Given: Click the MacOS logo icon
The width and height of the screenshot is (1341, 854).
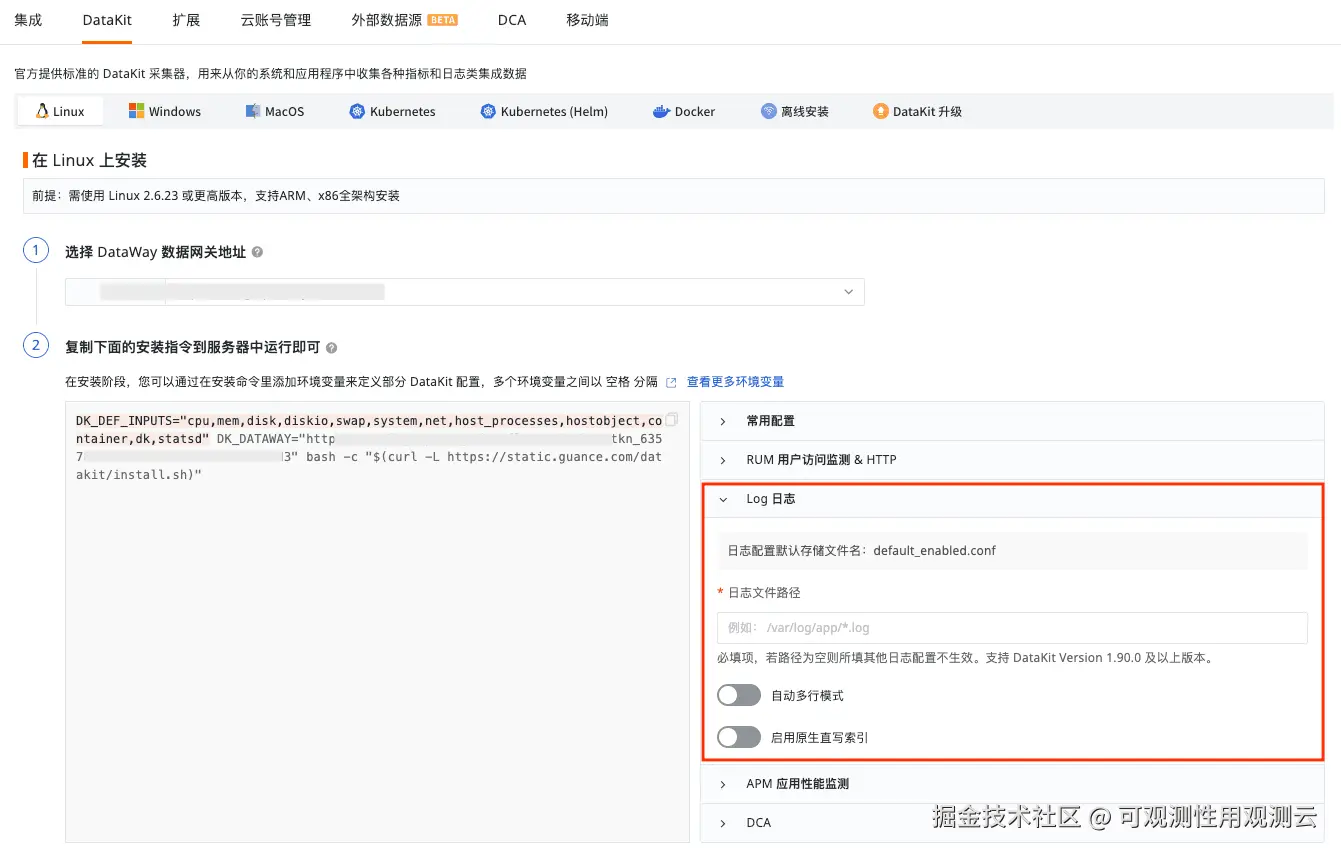Looking at the screenshot, I should tap(253, 111).
